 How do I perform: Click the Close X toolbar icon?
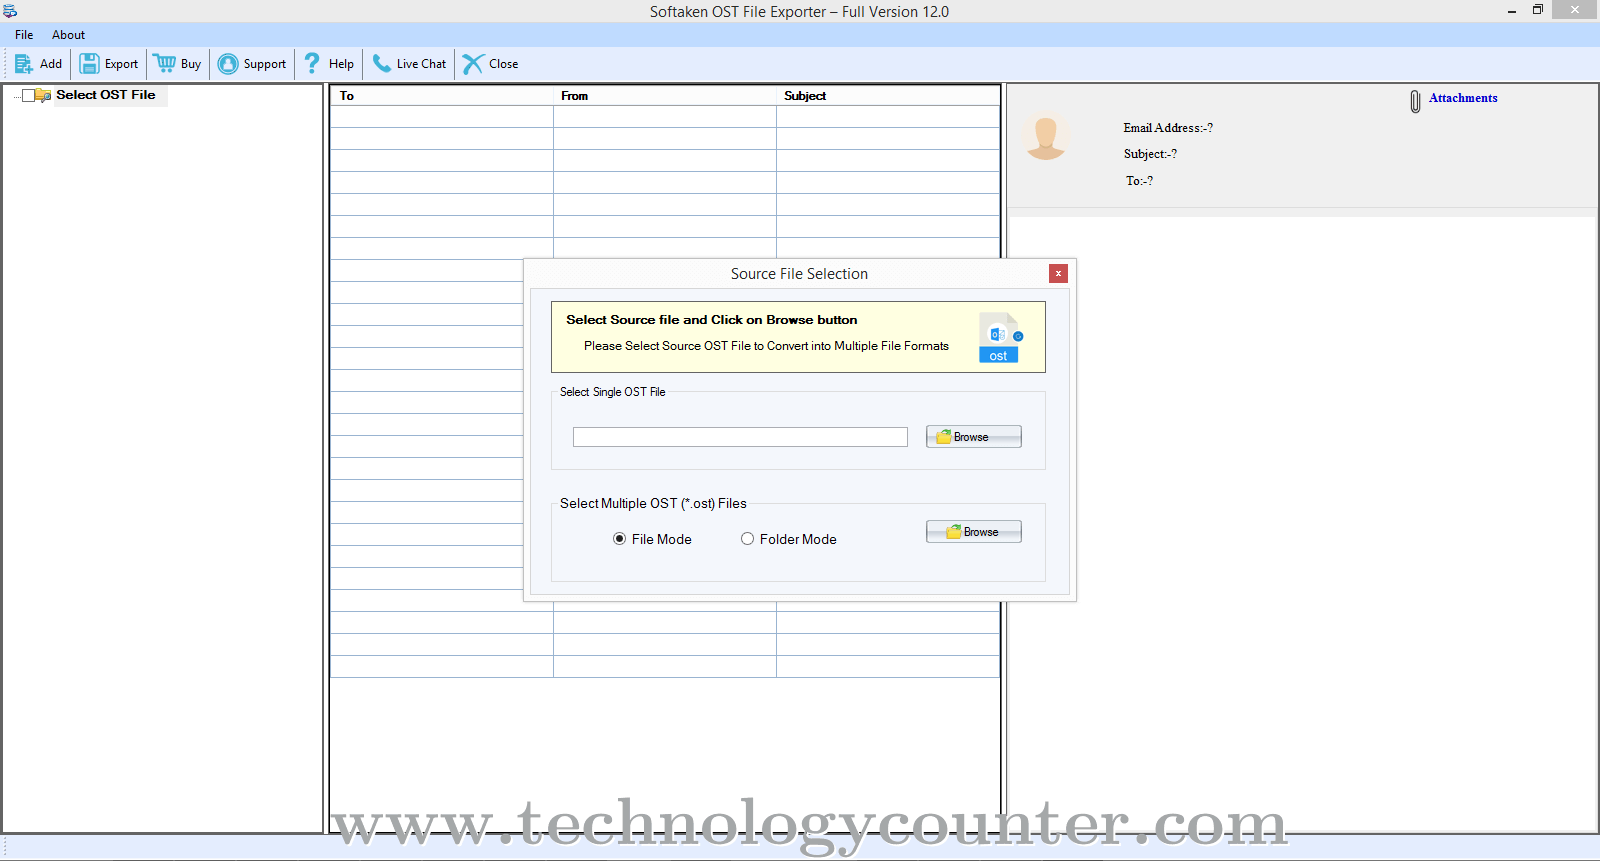473,64
